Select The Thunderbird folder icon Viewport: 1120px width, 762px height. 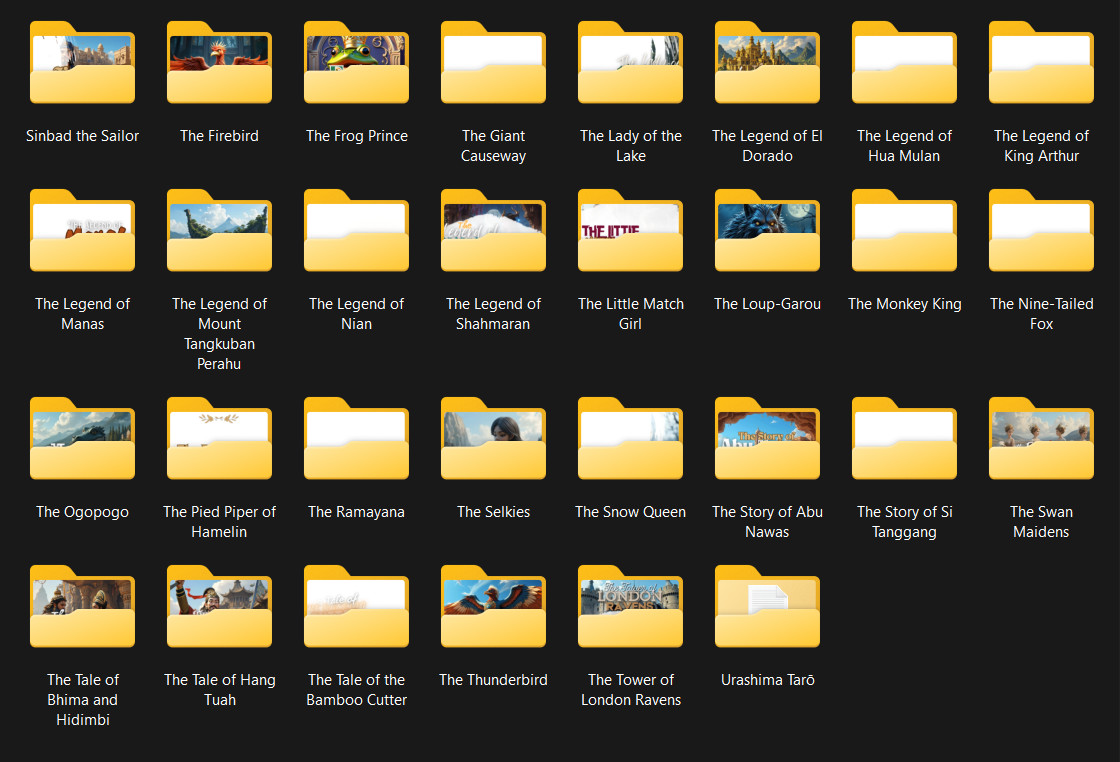pos(494,606)
